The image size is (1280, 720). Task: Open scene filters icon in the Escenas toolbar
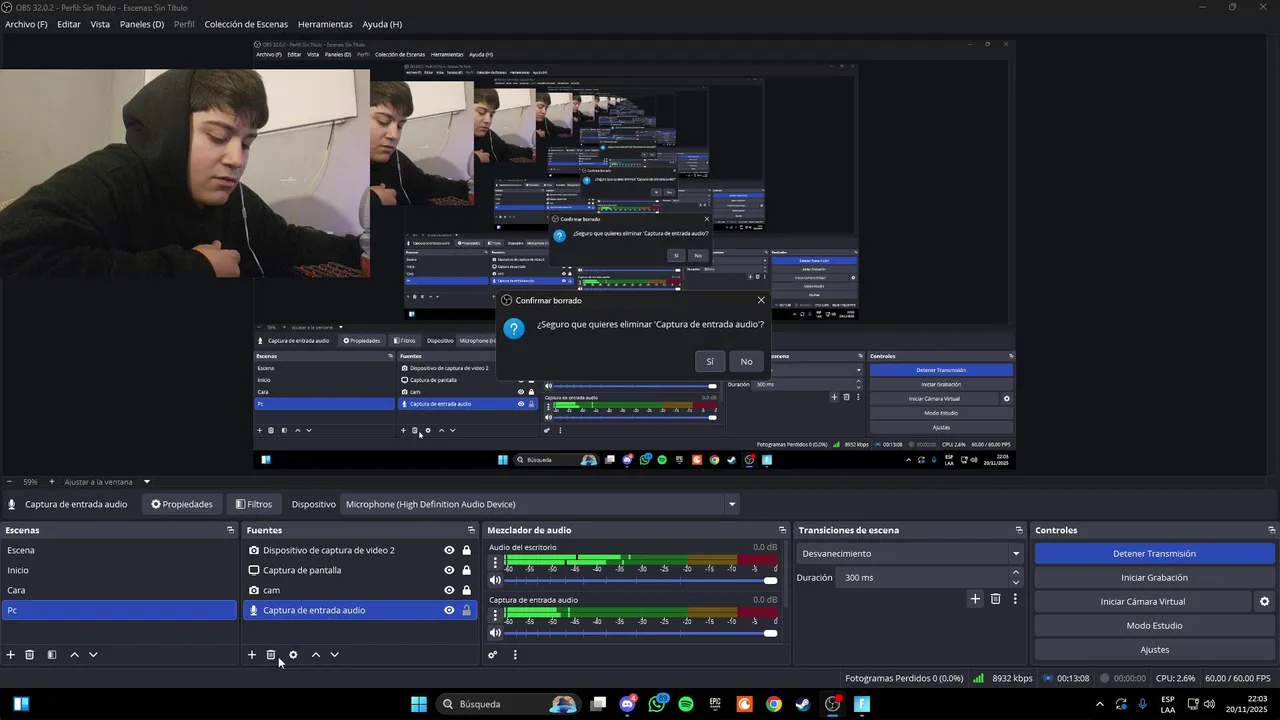point(52,655)
